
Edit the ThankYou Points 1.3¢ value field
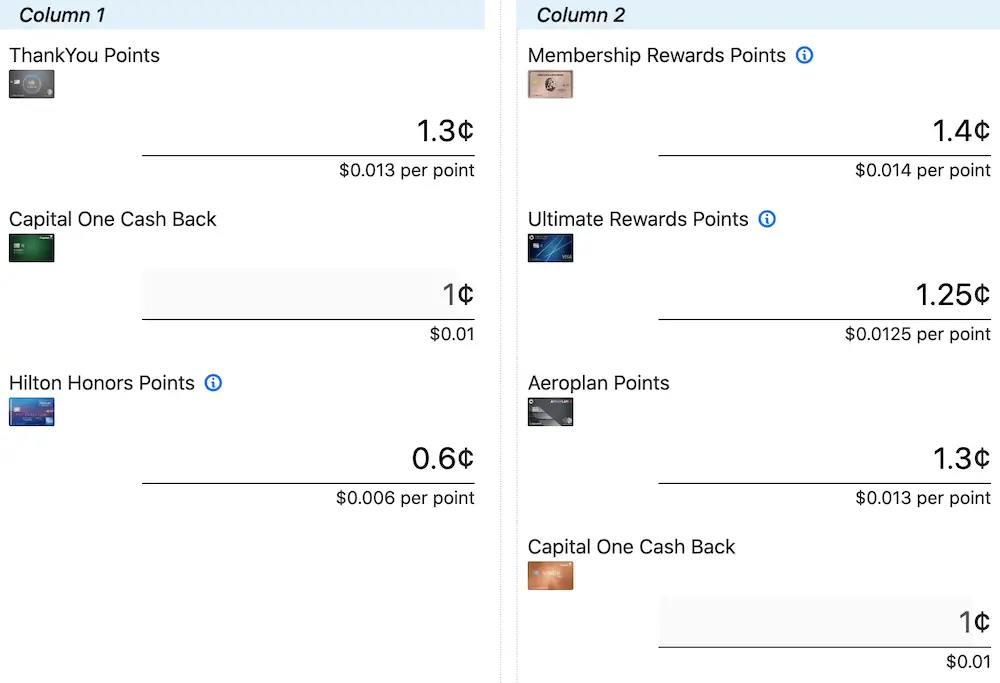click(308, 131)
